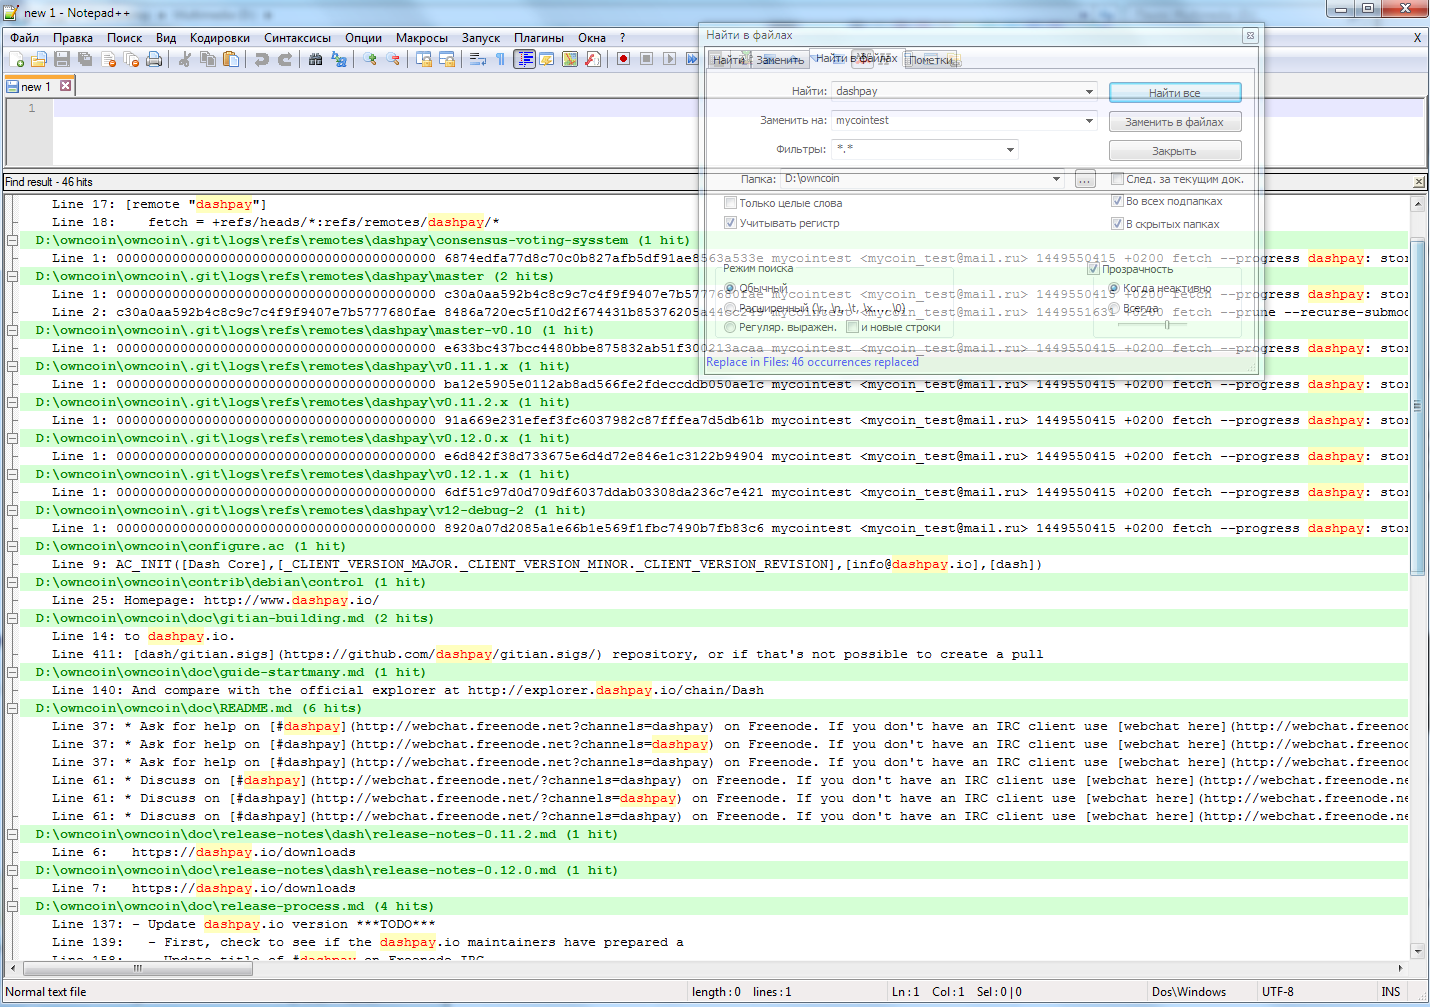Viewport: 1430px width, 1007px height.
Task: Toggle 'В скрытых папках' checkbox
Action: click(1117, 224)
